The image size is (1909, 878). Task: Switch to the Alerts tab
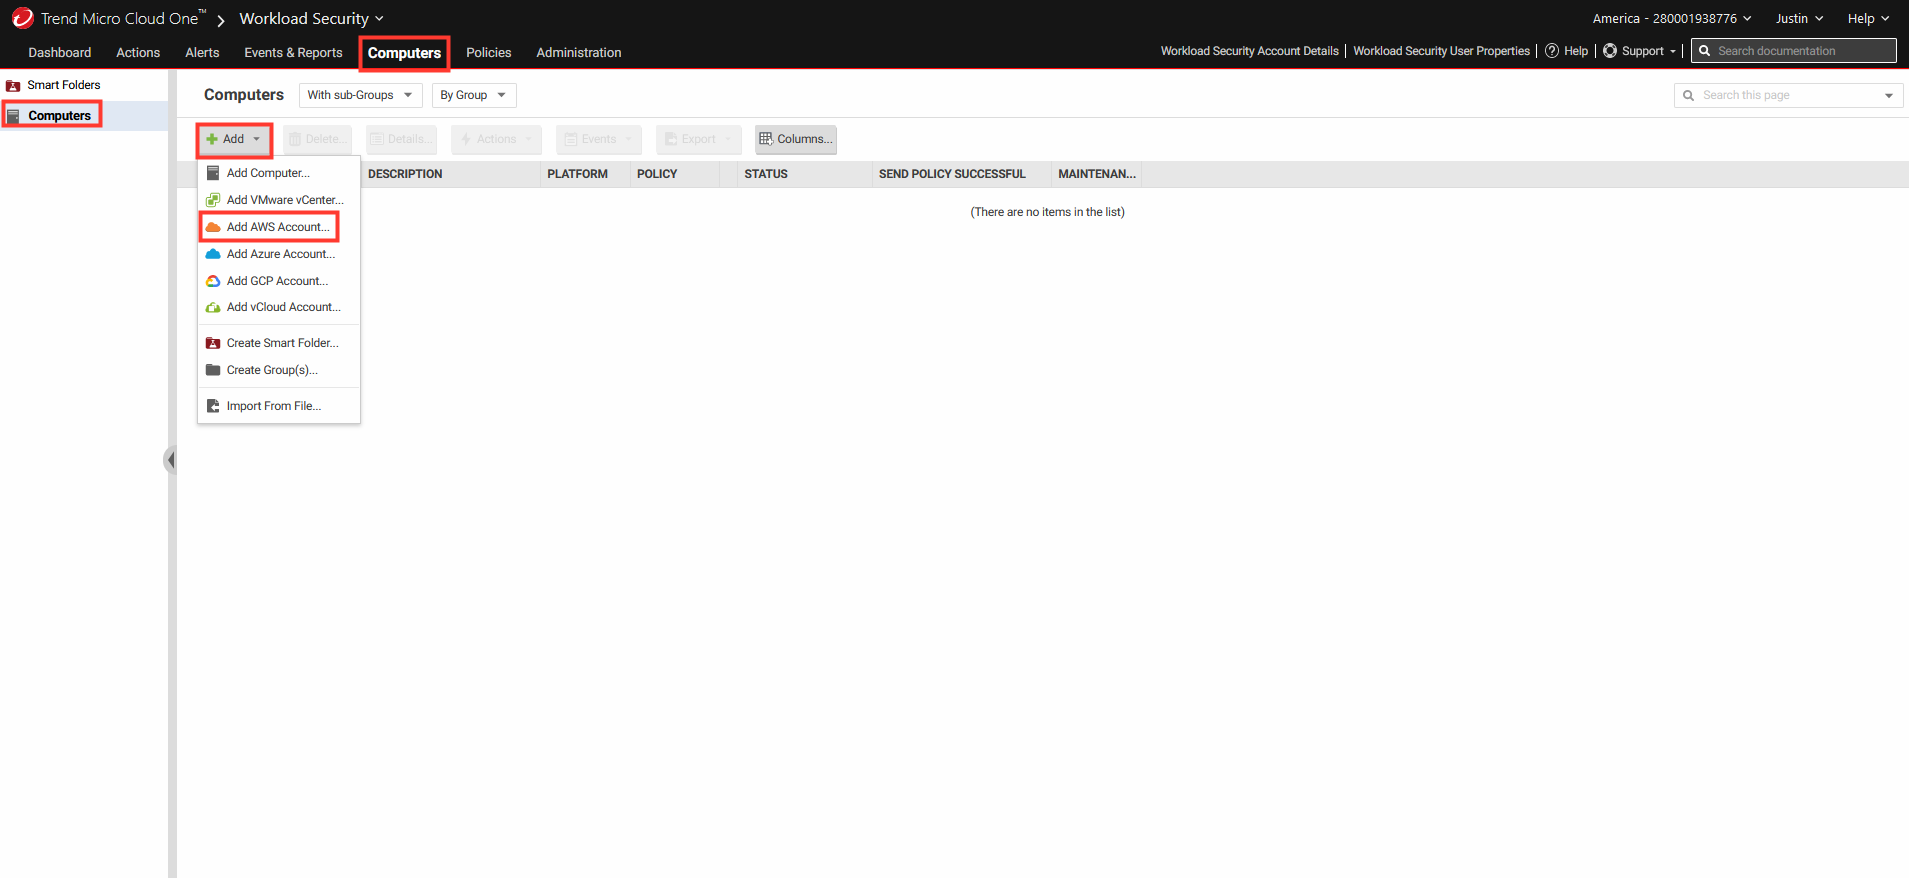pos(202,53)
